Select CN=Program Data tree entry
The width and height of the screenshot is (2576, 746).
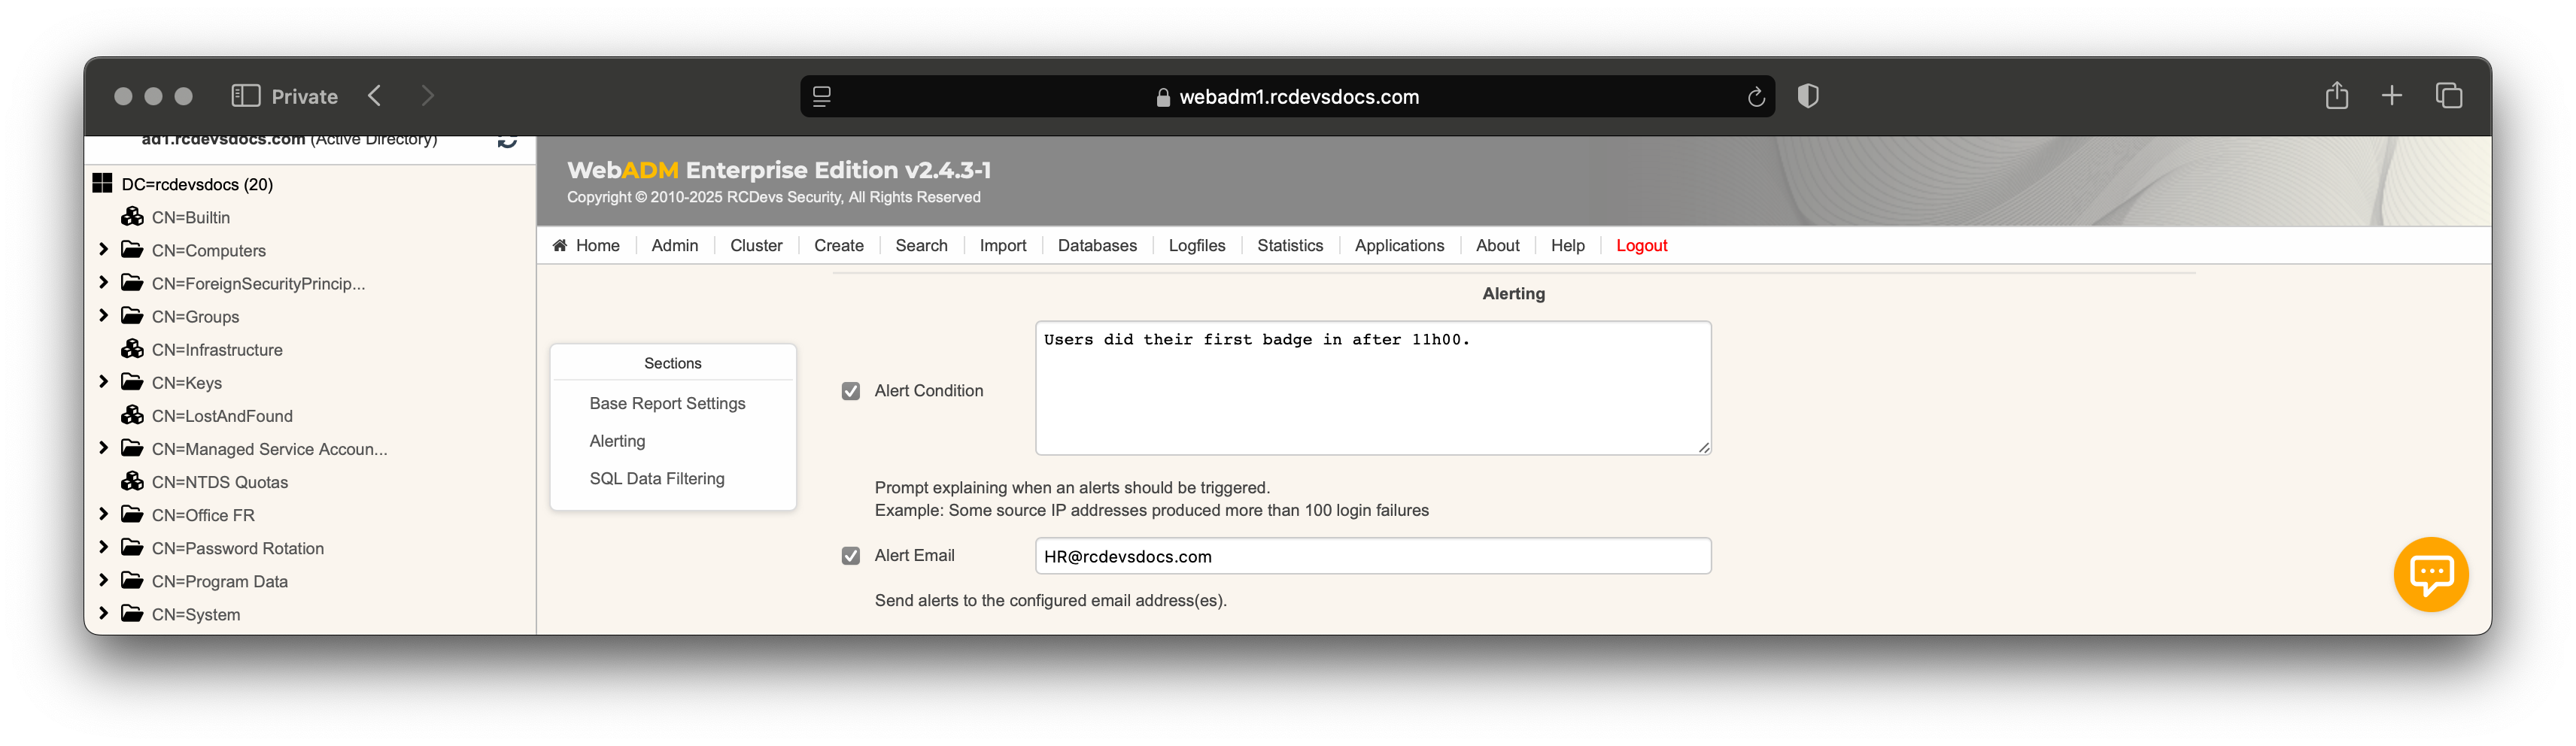(220, 581)
